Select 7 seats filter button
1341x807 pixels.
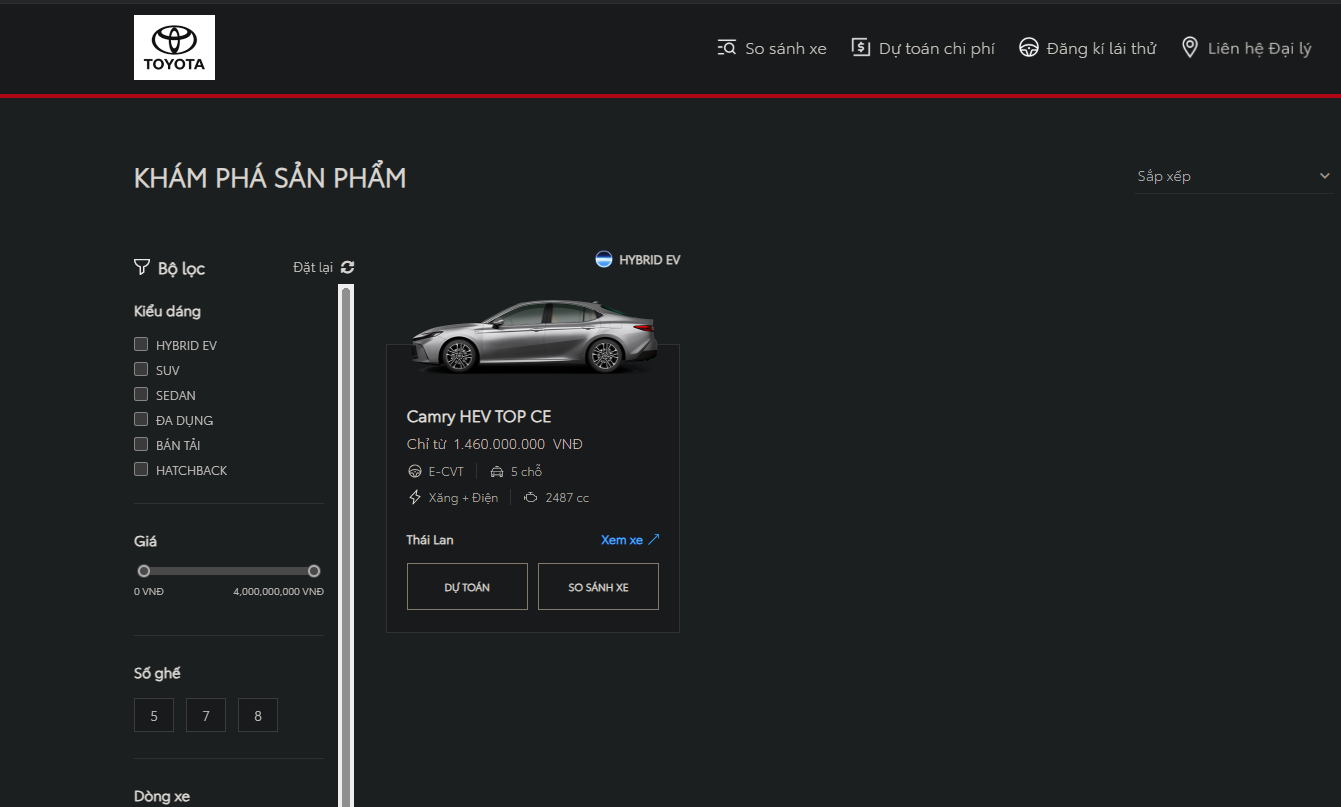click(206, 715)
